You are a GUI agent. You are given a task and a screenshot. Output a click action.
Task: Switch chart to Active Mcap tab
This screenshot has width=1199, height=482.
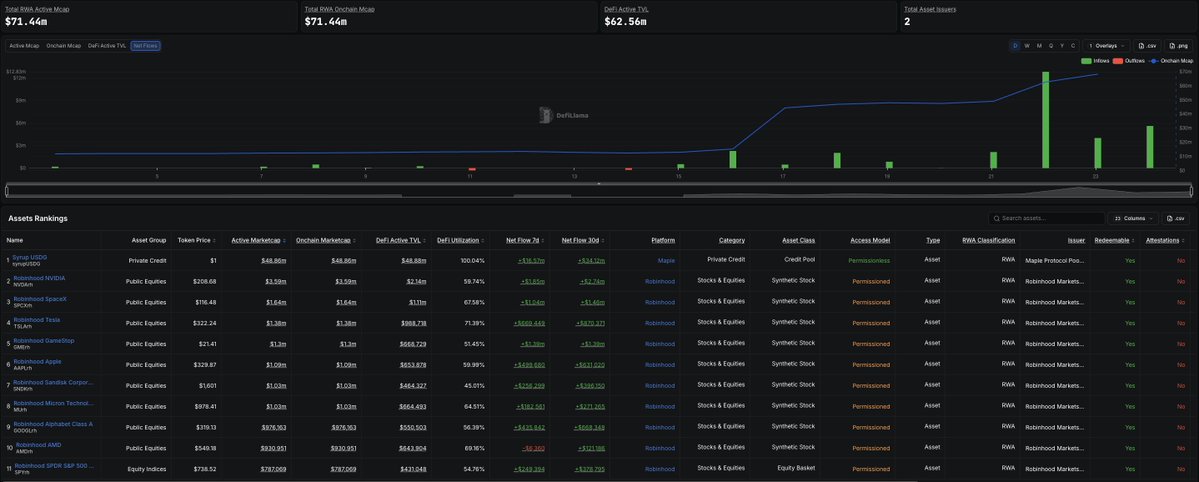pyautogui.click(x=24, y=46)
